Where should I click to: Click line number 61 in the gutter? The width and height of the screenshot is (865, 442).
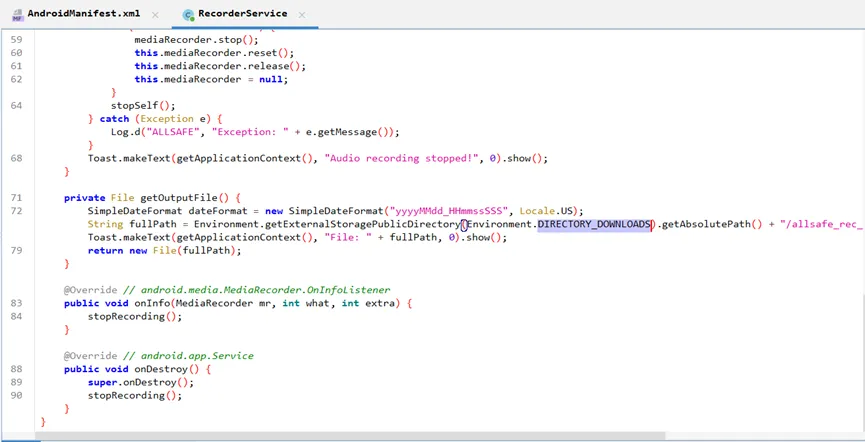[17, 66]
